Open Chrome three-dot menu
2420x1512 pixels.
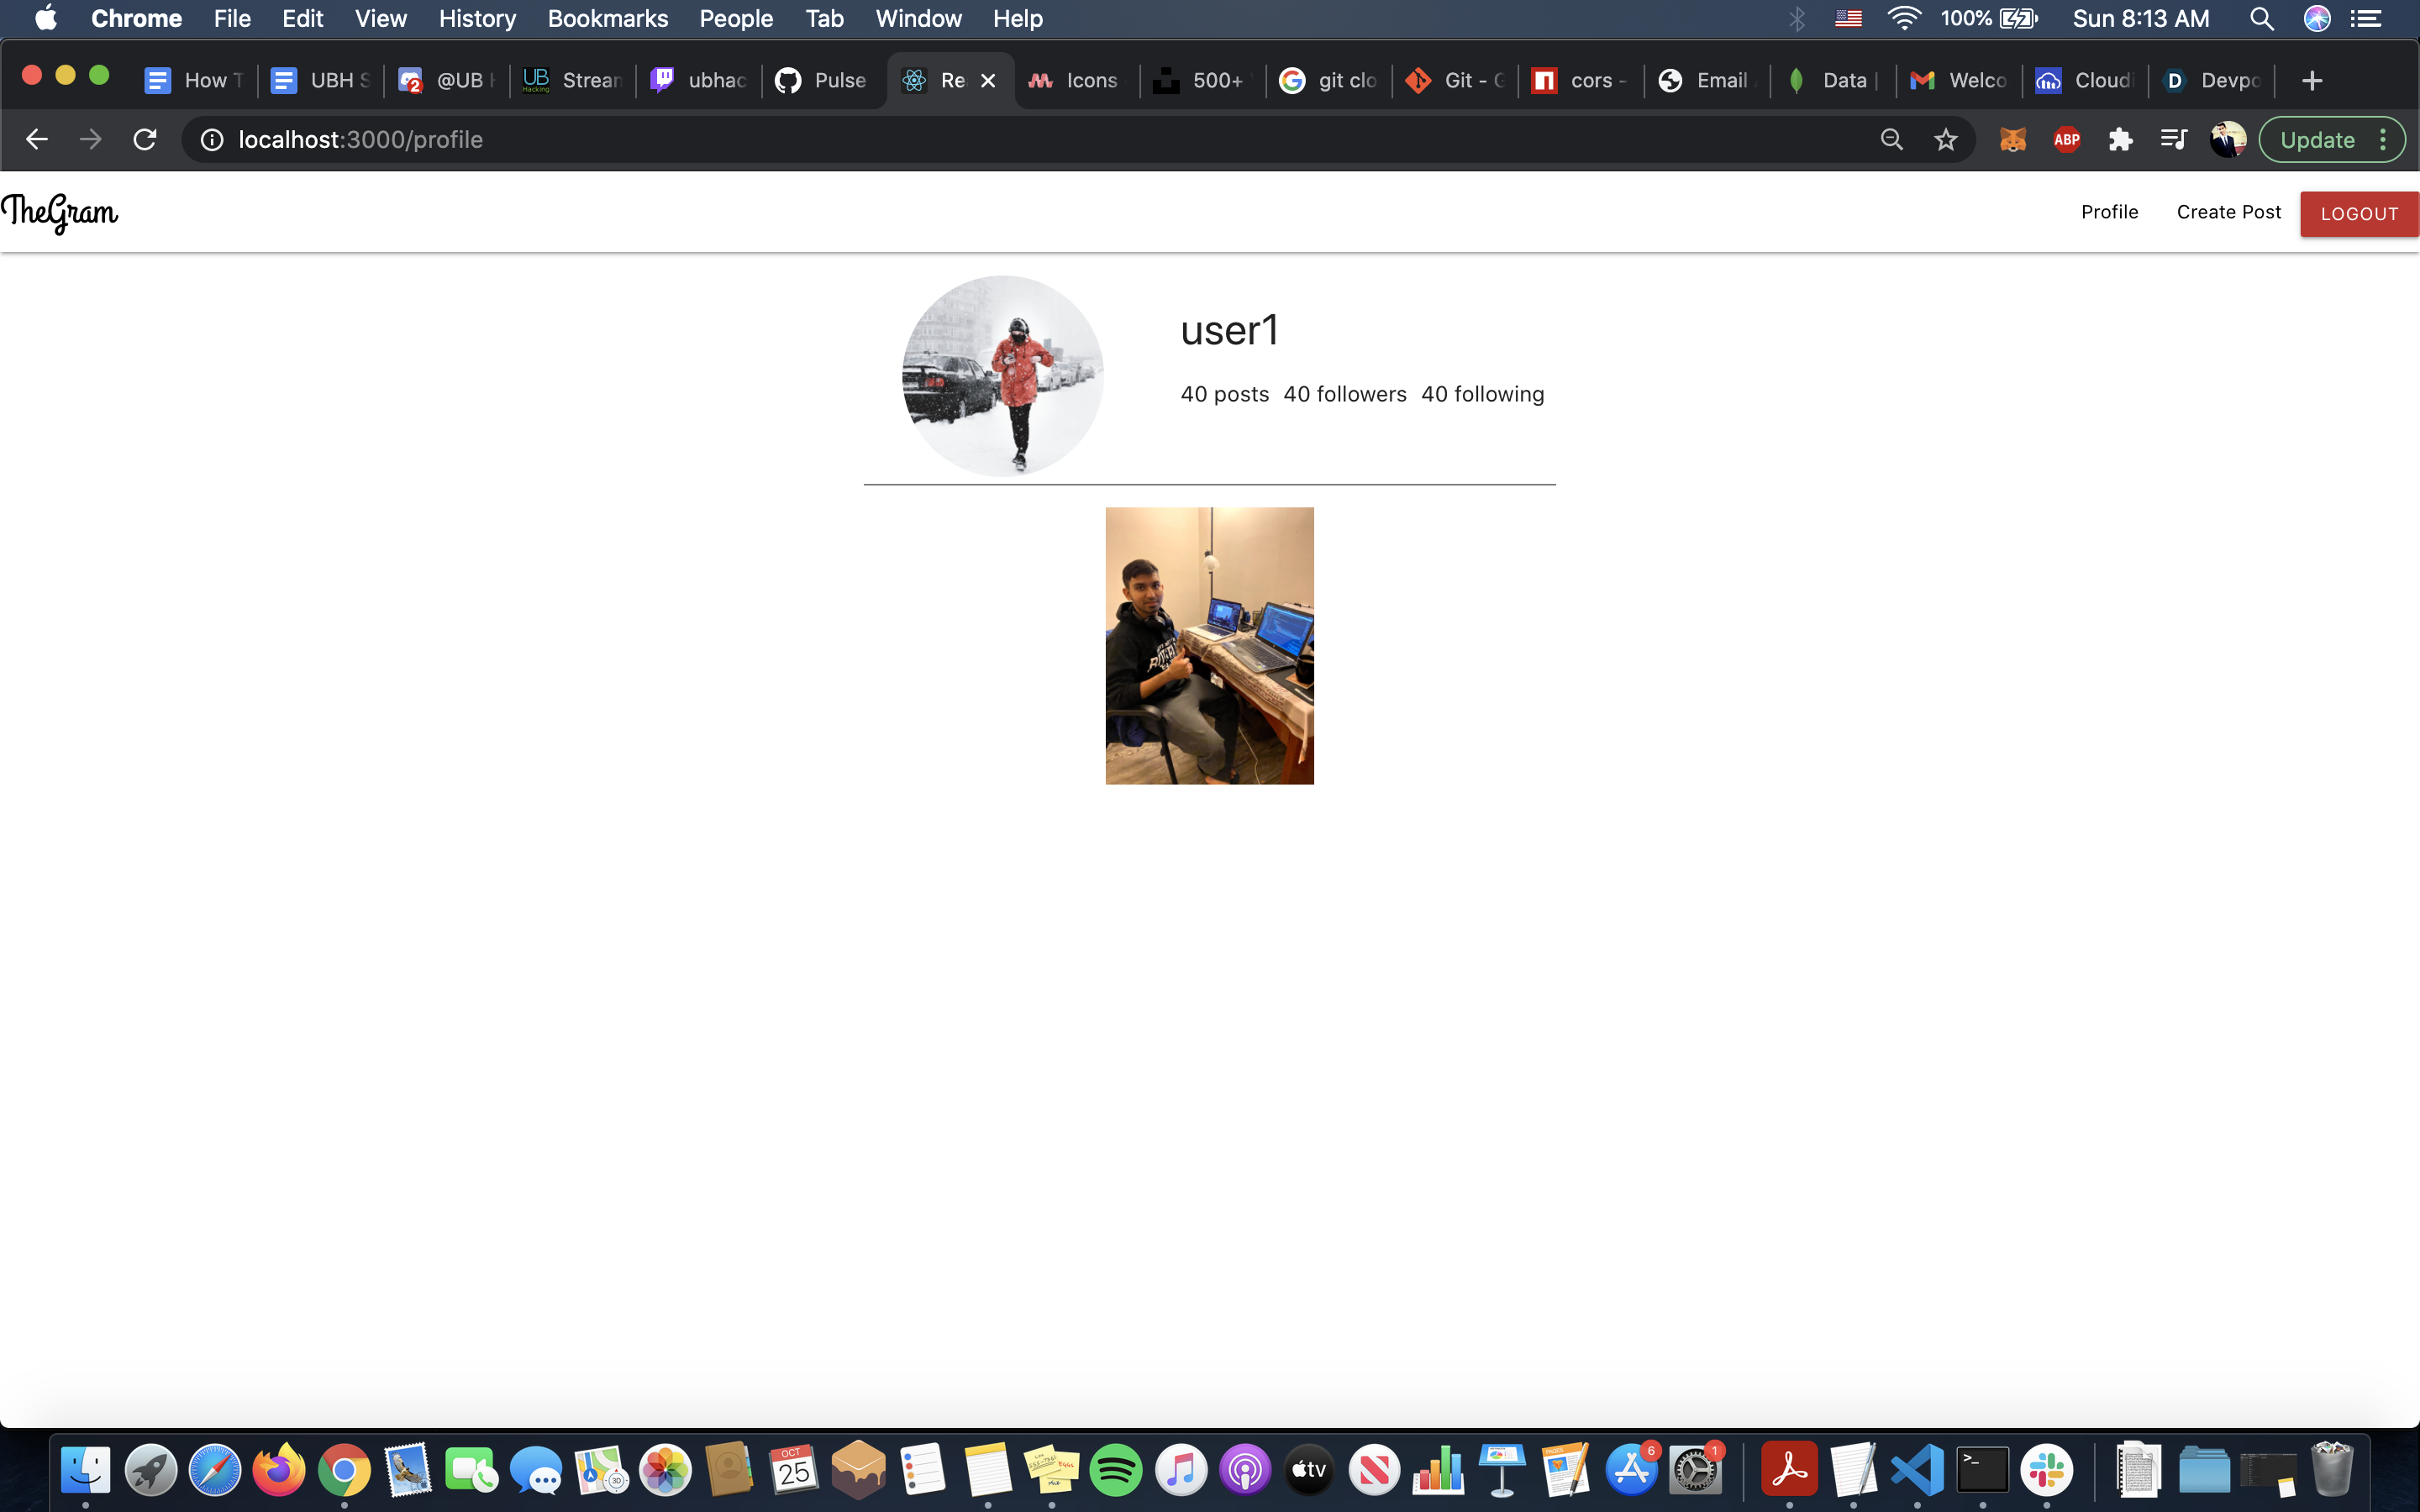[x=2384, y=140]
